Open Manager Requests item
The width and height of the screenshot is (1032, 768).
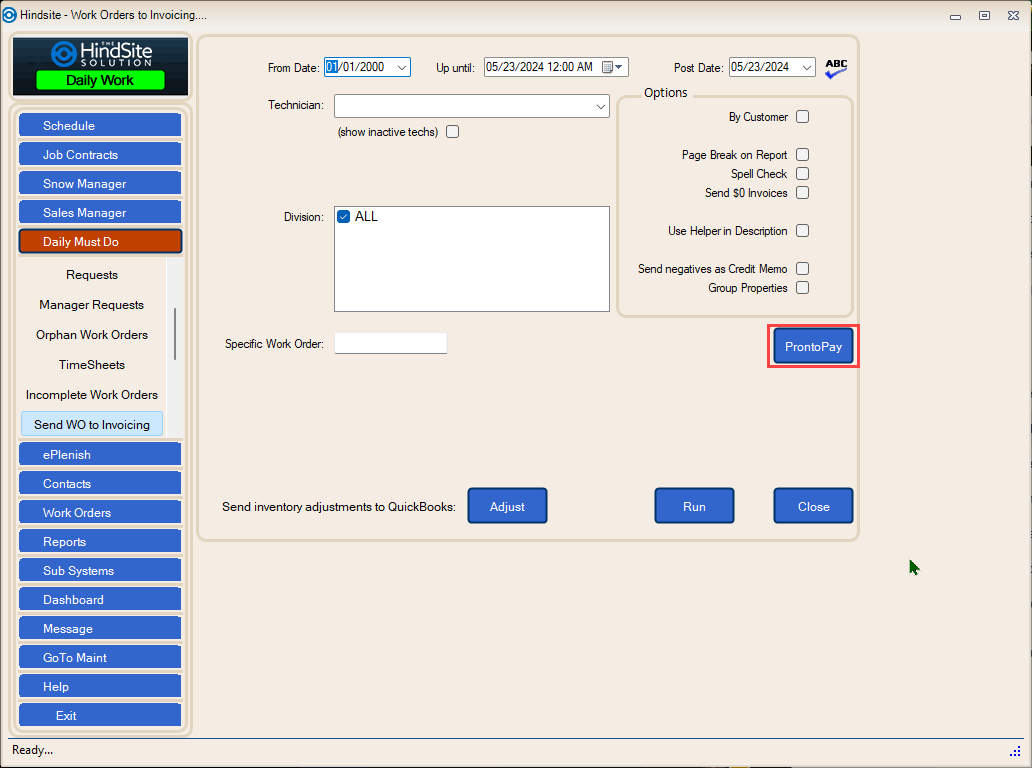click(92, 305)
